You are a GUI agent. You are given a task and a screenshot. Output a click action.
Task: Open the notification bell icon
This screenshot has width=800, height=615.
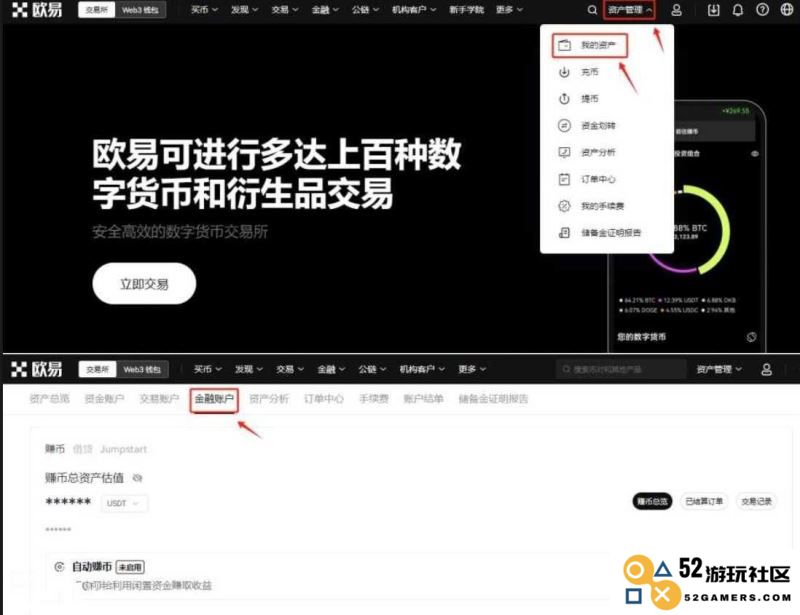pos(738,10)
